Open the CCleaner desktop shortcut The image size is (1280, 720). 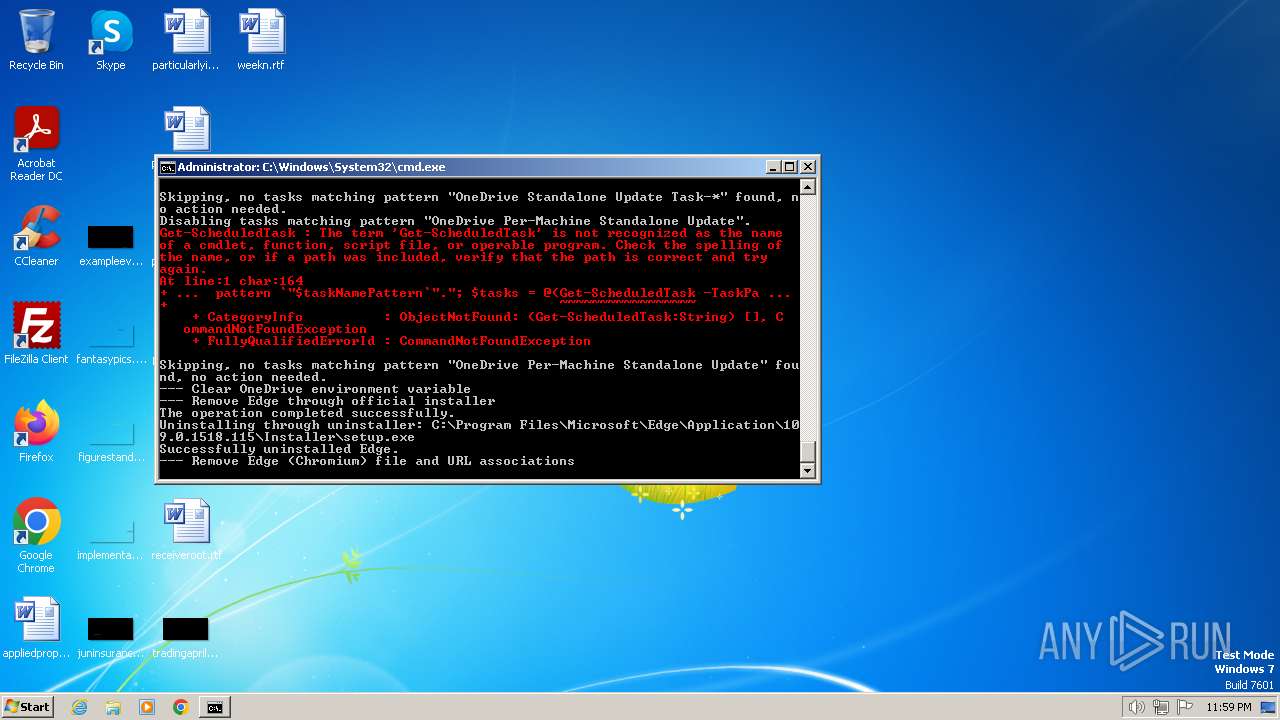[36, 236]
